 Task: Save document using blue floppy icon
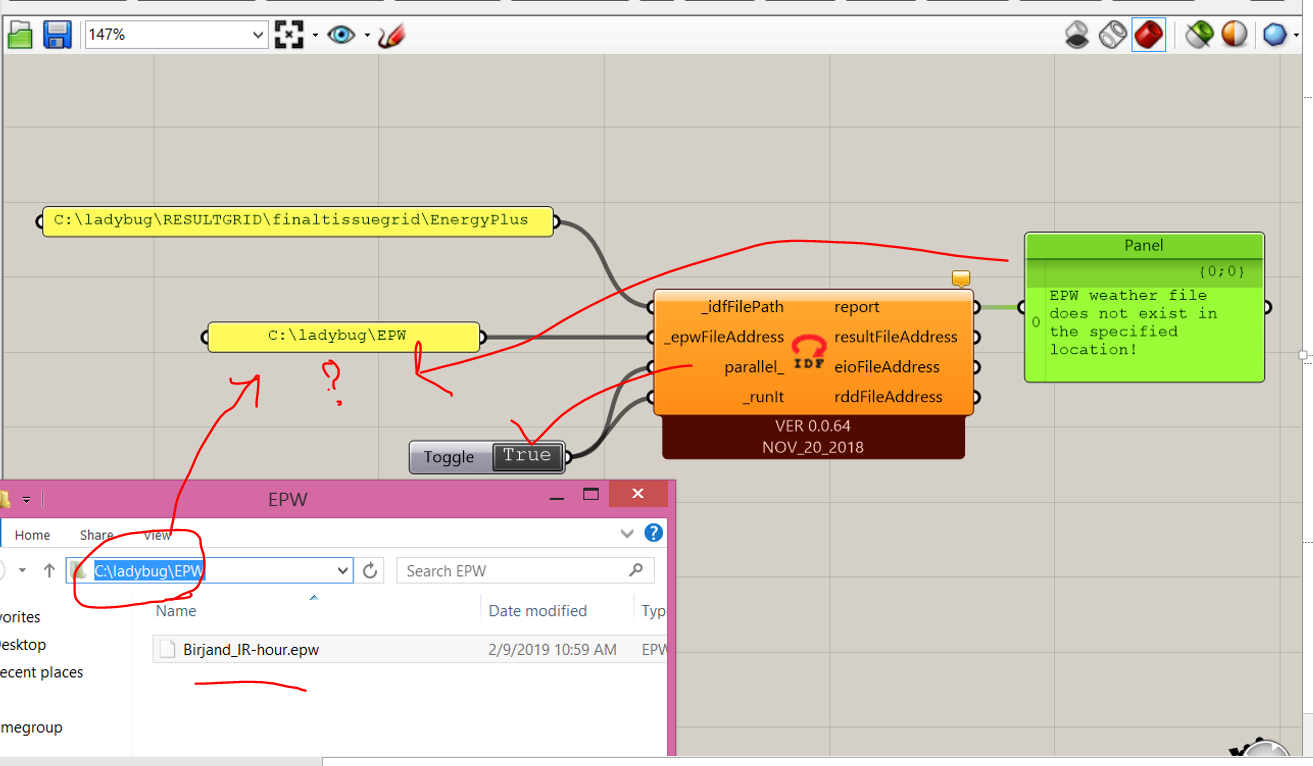[57, 35]
